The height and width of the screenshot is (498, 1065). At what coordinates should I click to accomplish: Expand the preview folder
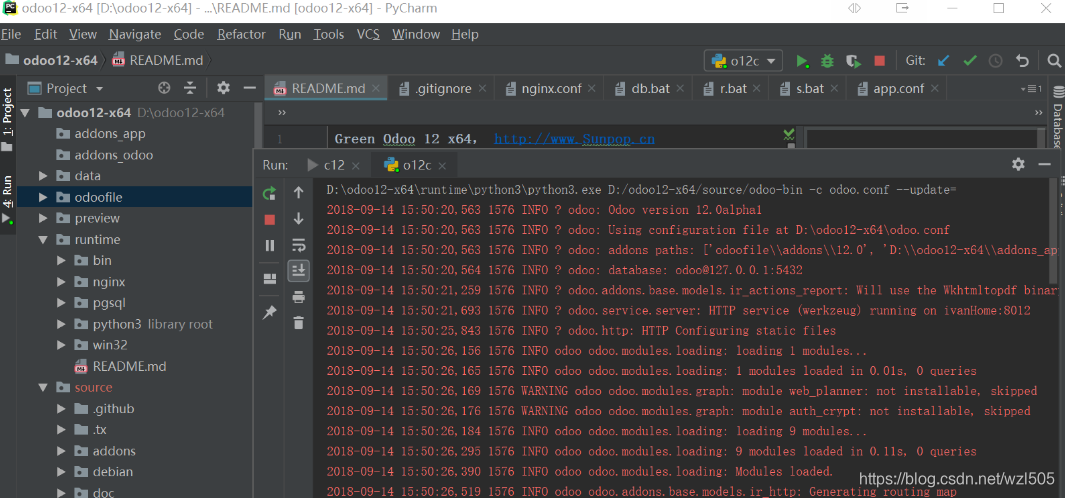[43, 219]
